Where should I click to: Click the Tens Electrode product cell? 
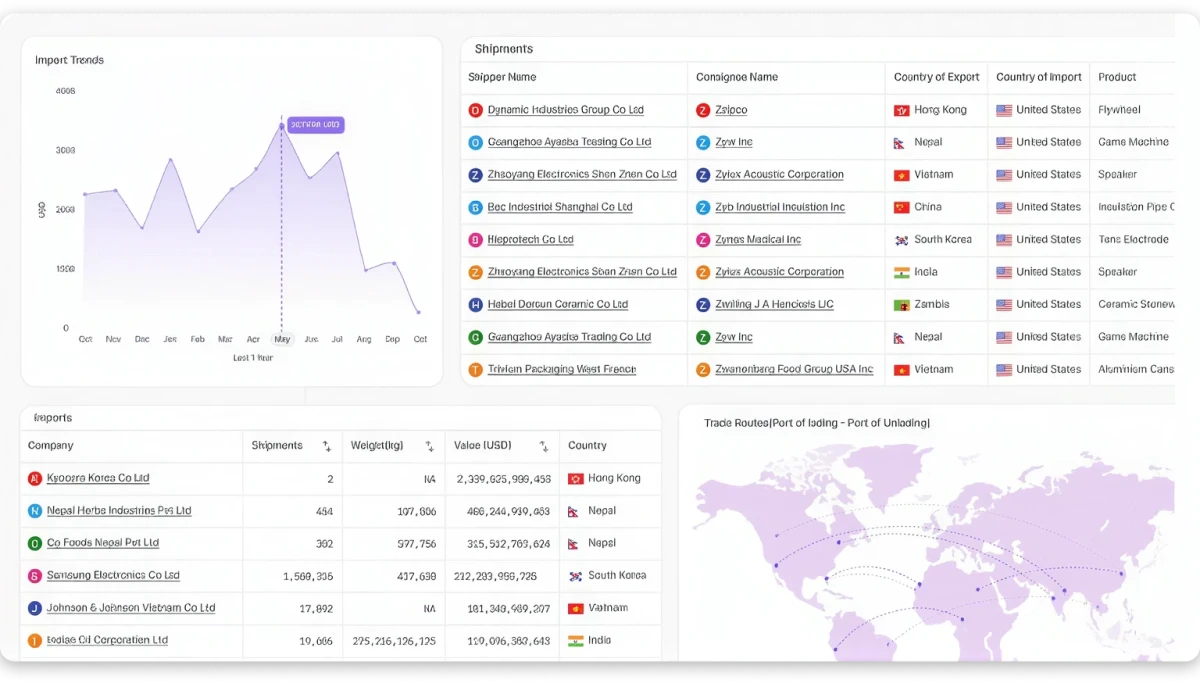pos(1133,240)
